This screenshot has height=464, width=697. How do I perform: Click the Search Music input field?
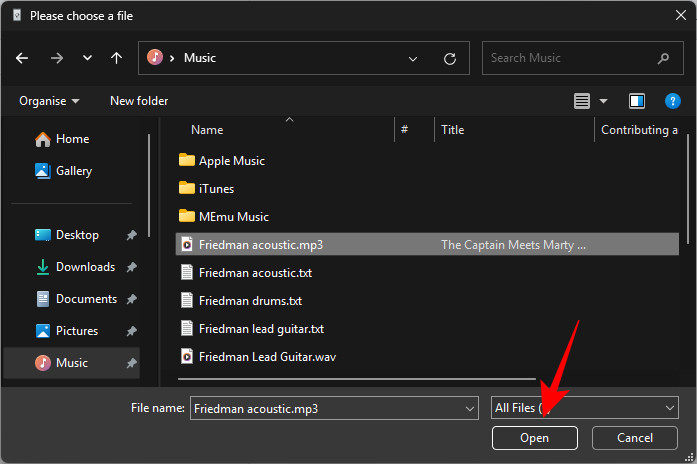coord(570,58)
